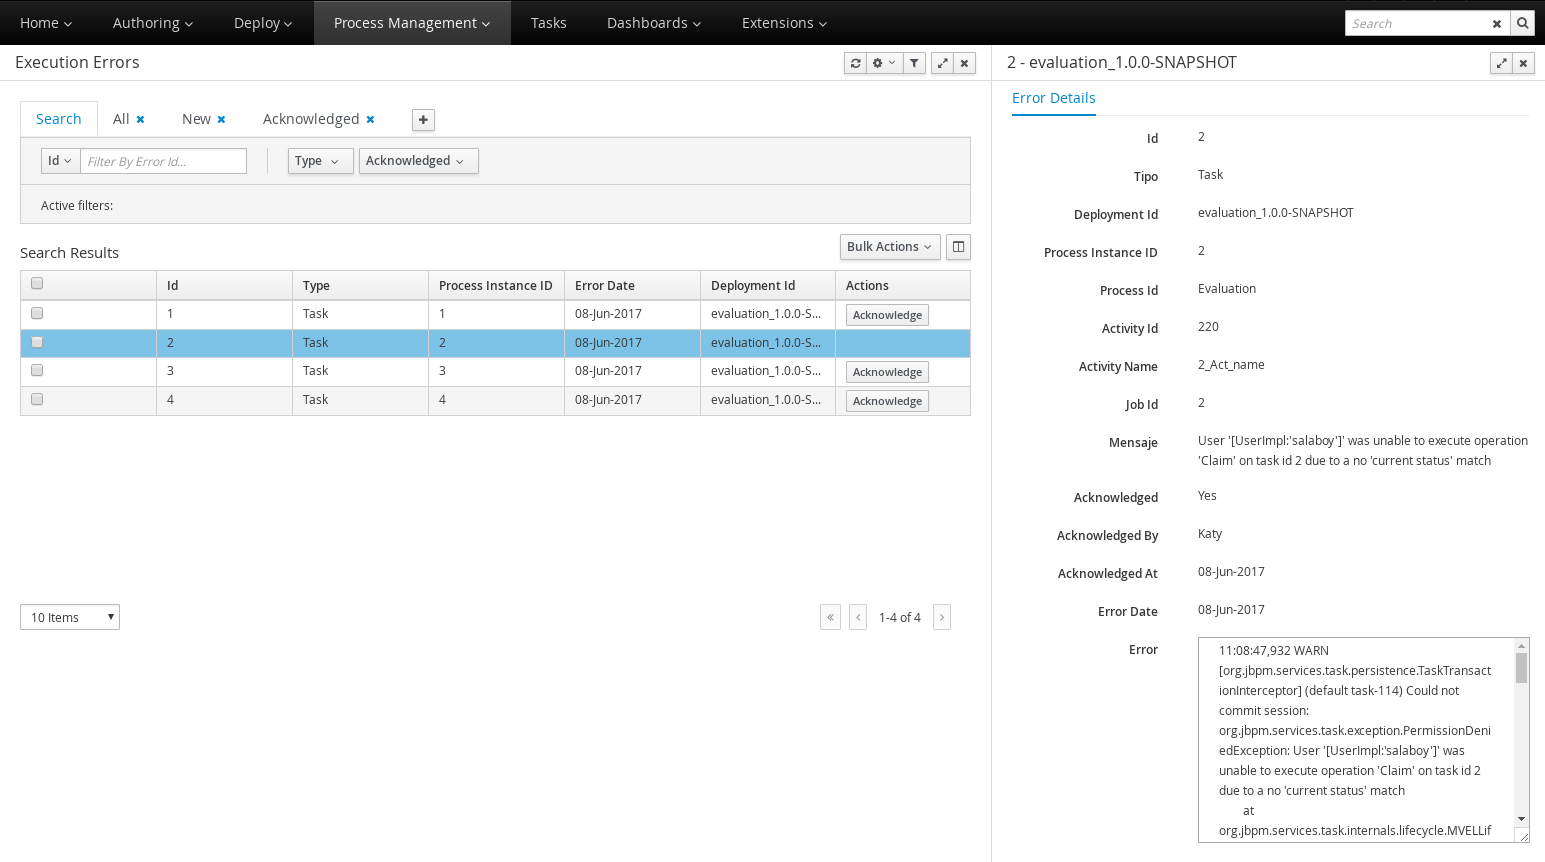Click the filter funnel icon

tap(914, 63)
